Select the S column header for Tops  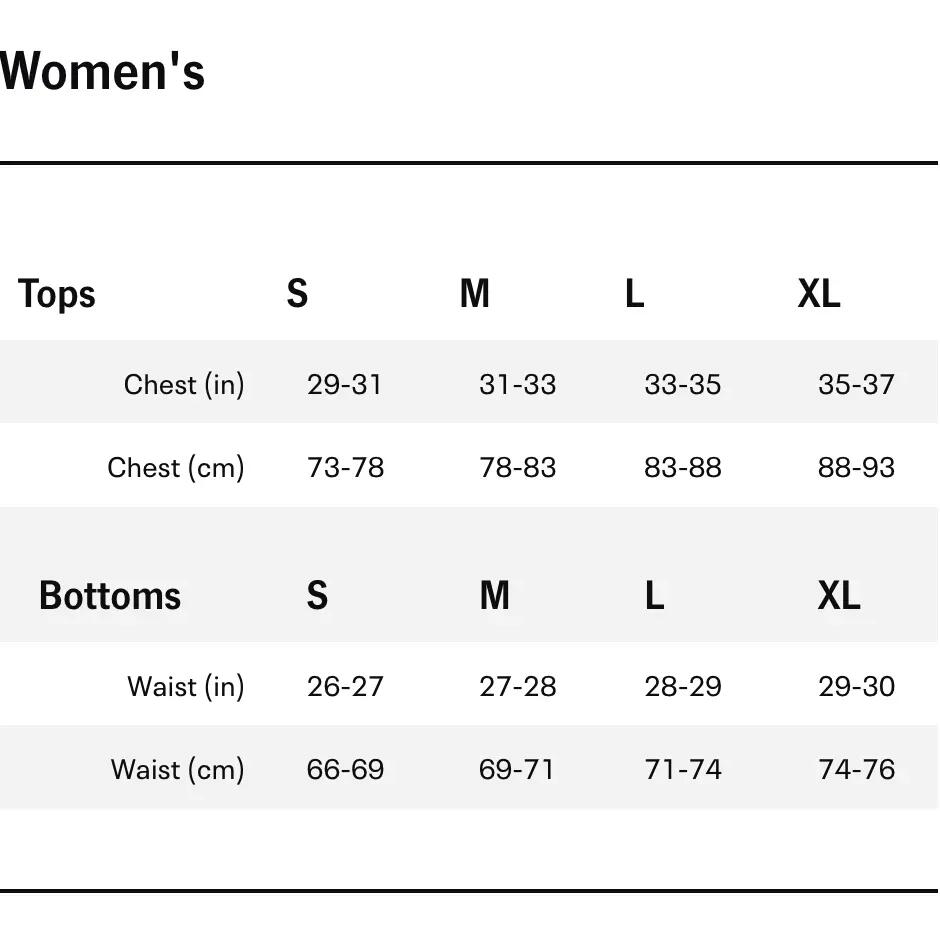297,294
